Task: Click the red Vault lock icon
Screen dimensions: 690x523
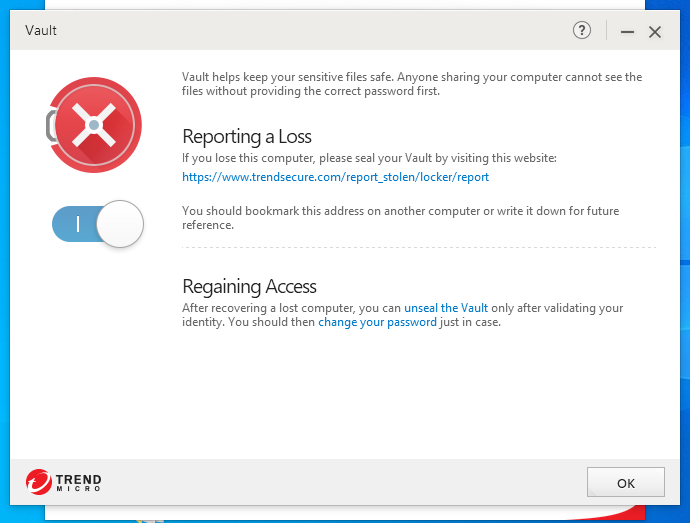Action: 94,125
